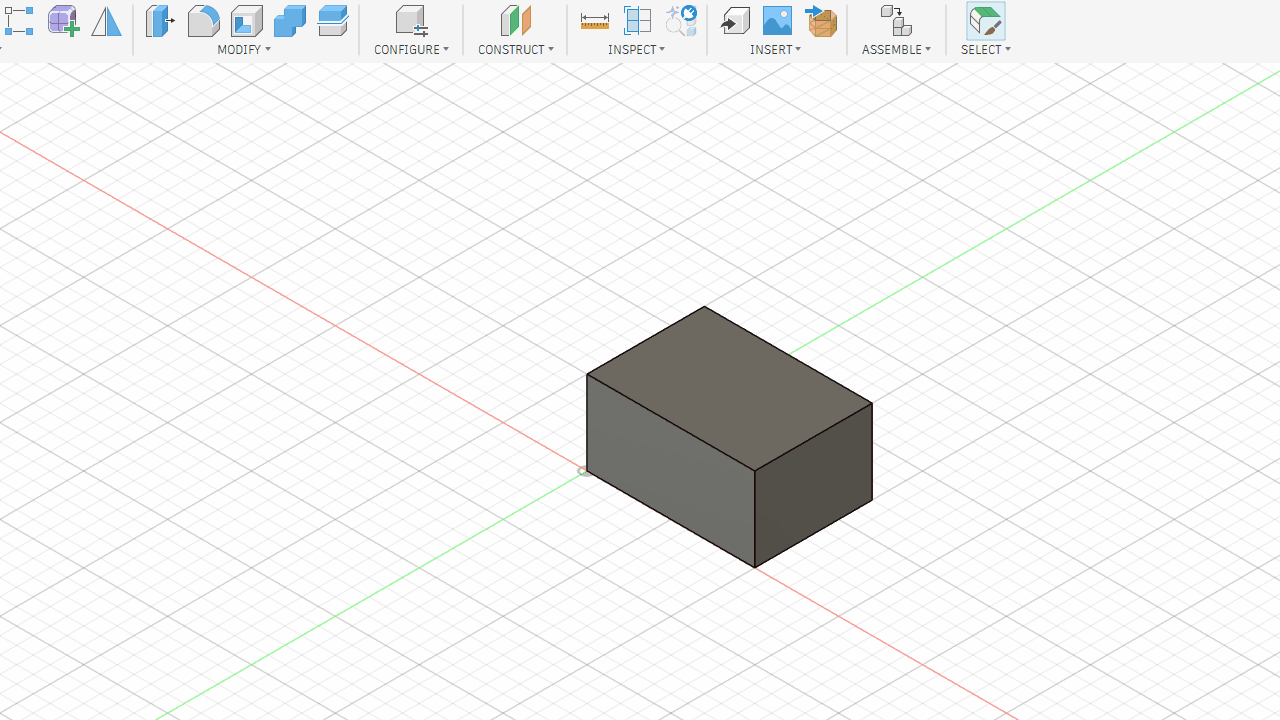Activate the Select tool icon
This screenshot has height=720, width=1280.
point(986,20)
